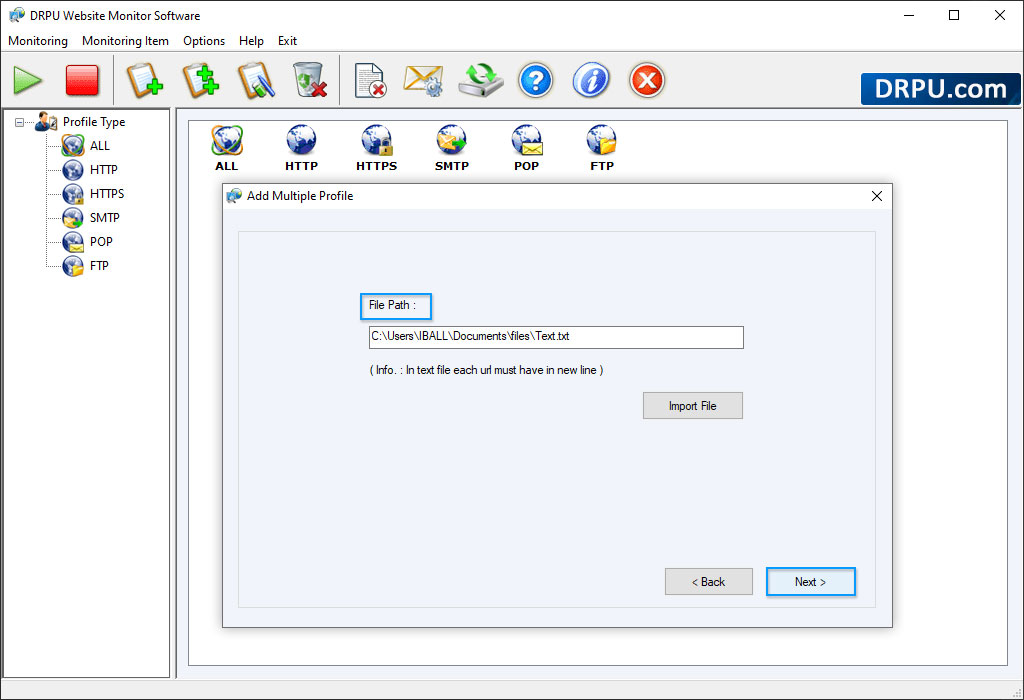Select ALL in the profile tree

(99, 146)
